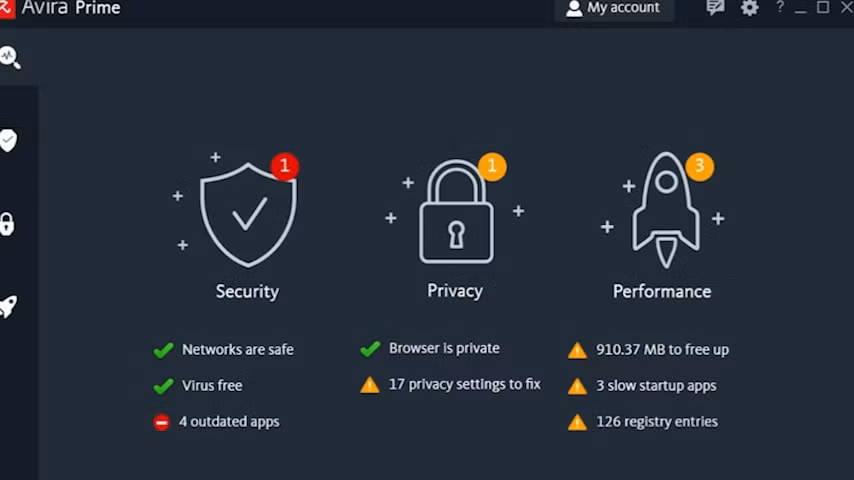Open help with the question mark
Image resolution: width=854 pixels, height=480 pixels.
click(x=780, y=7)
